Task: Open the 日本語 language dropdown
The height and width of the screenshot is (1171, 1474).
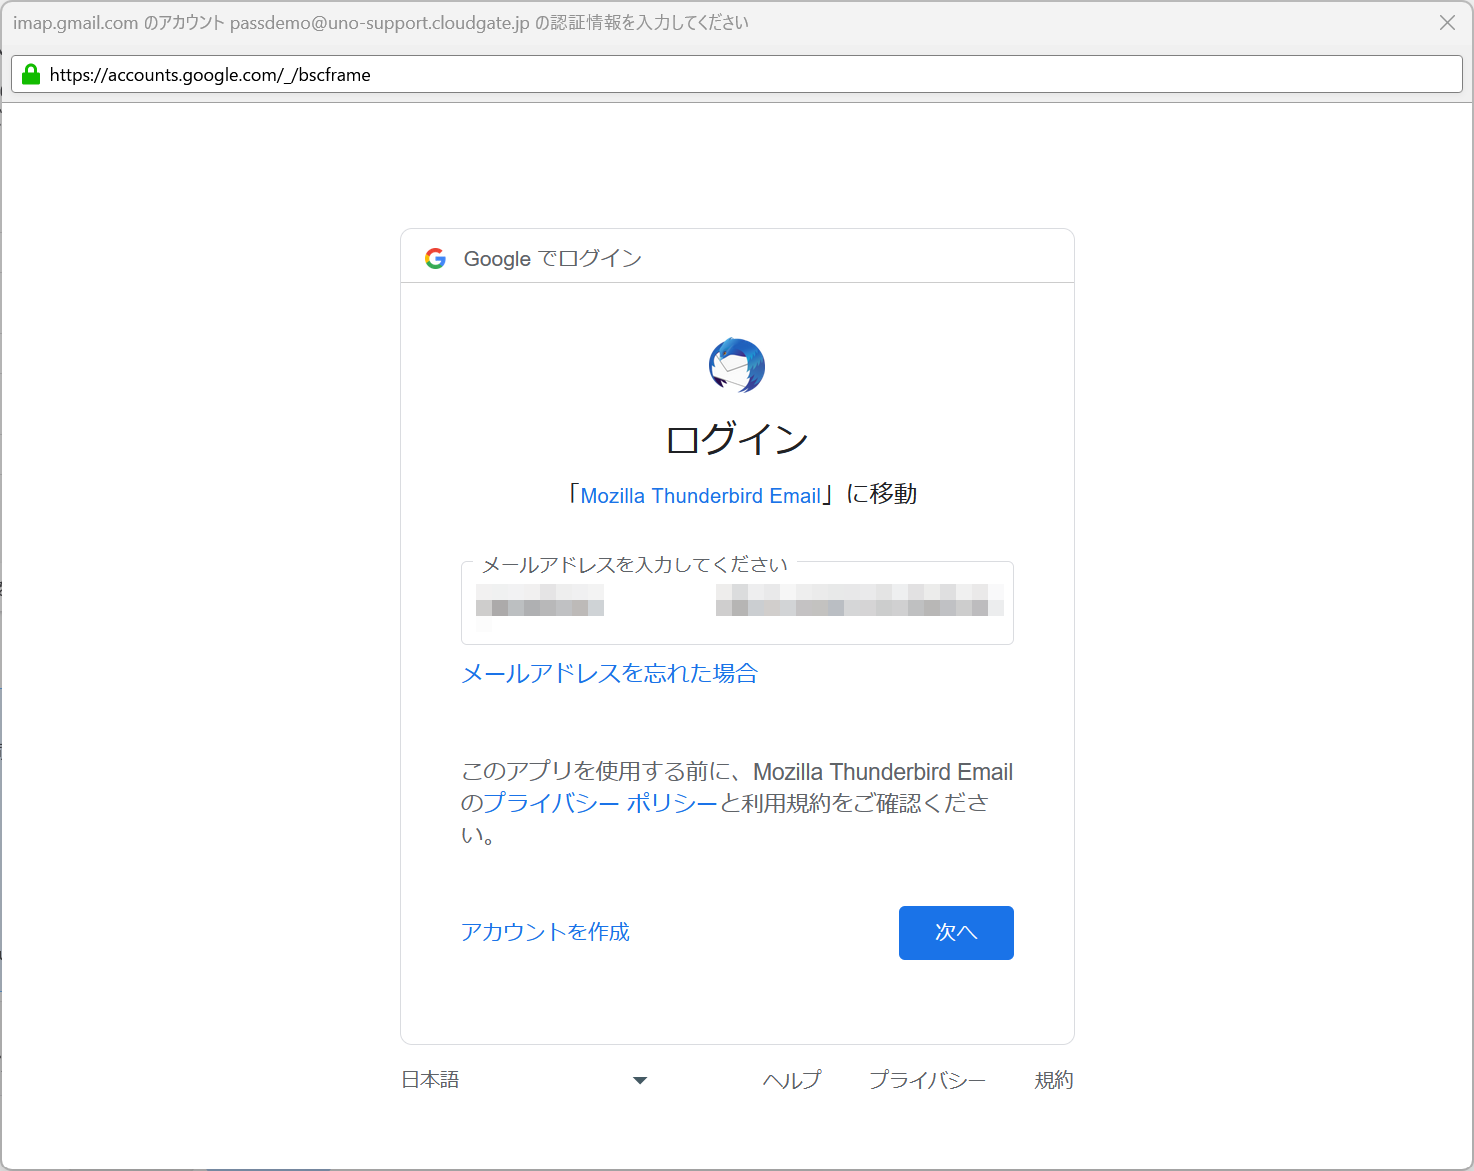Action: (525, 1080)
